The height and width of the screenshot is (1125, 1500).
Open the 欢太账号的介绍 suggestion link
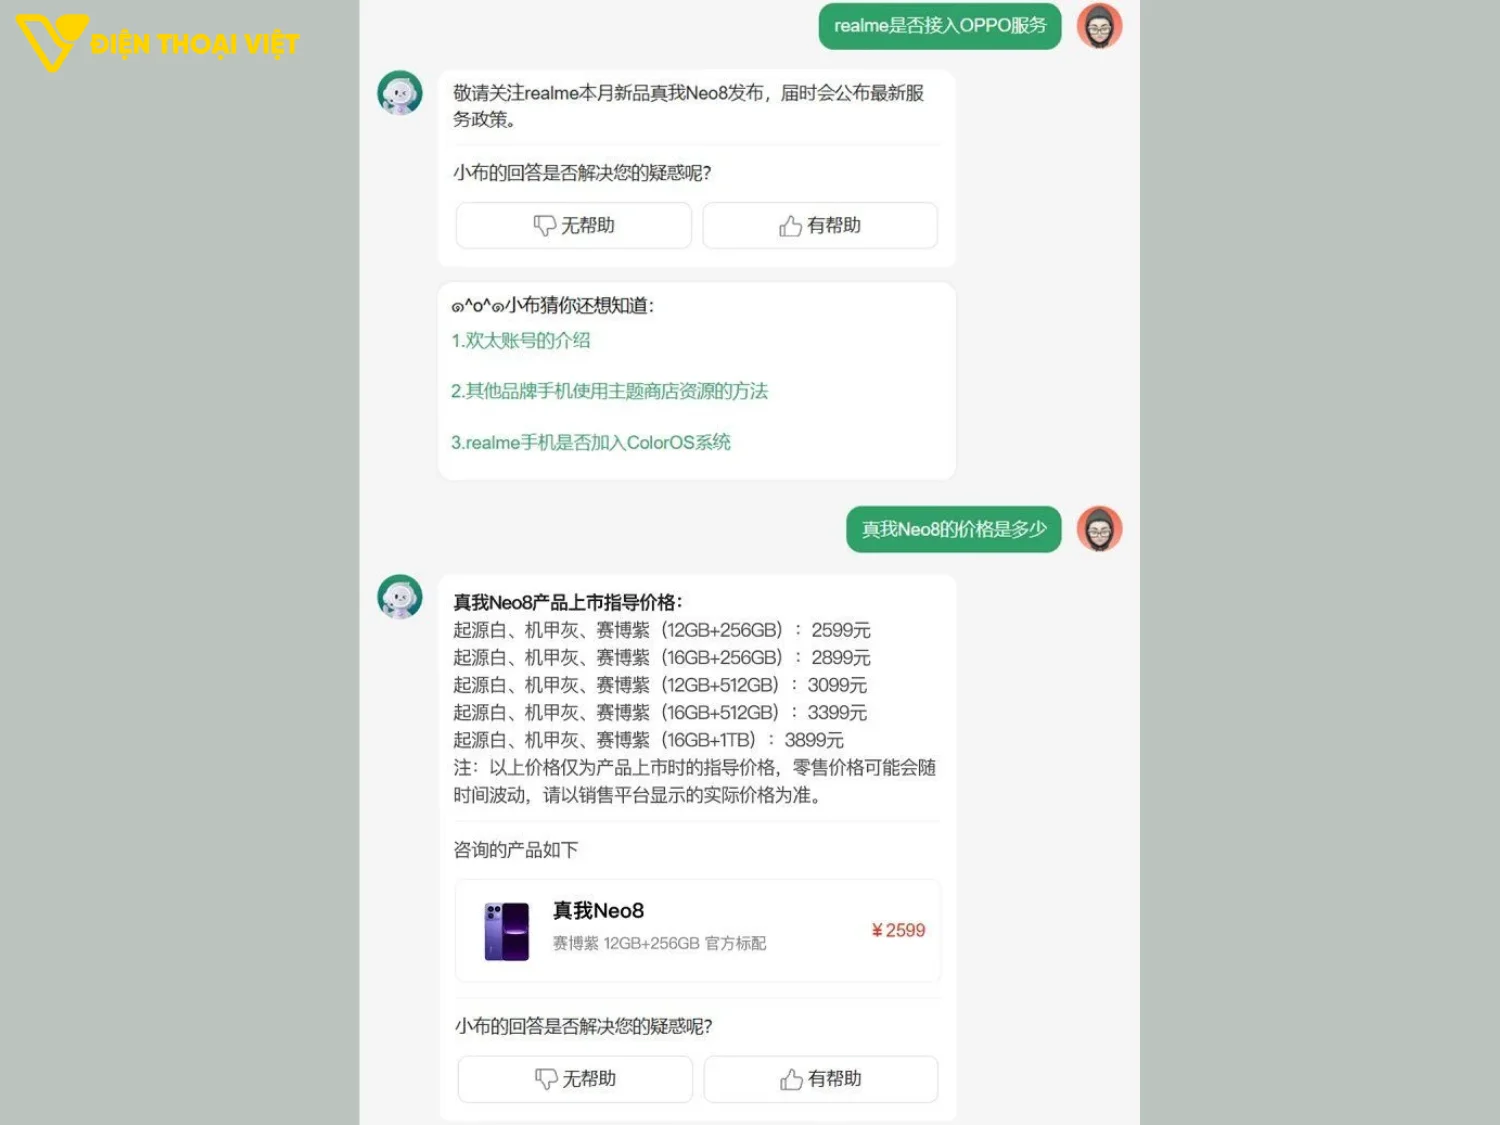tap(520, 340)
